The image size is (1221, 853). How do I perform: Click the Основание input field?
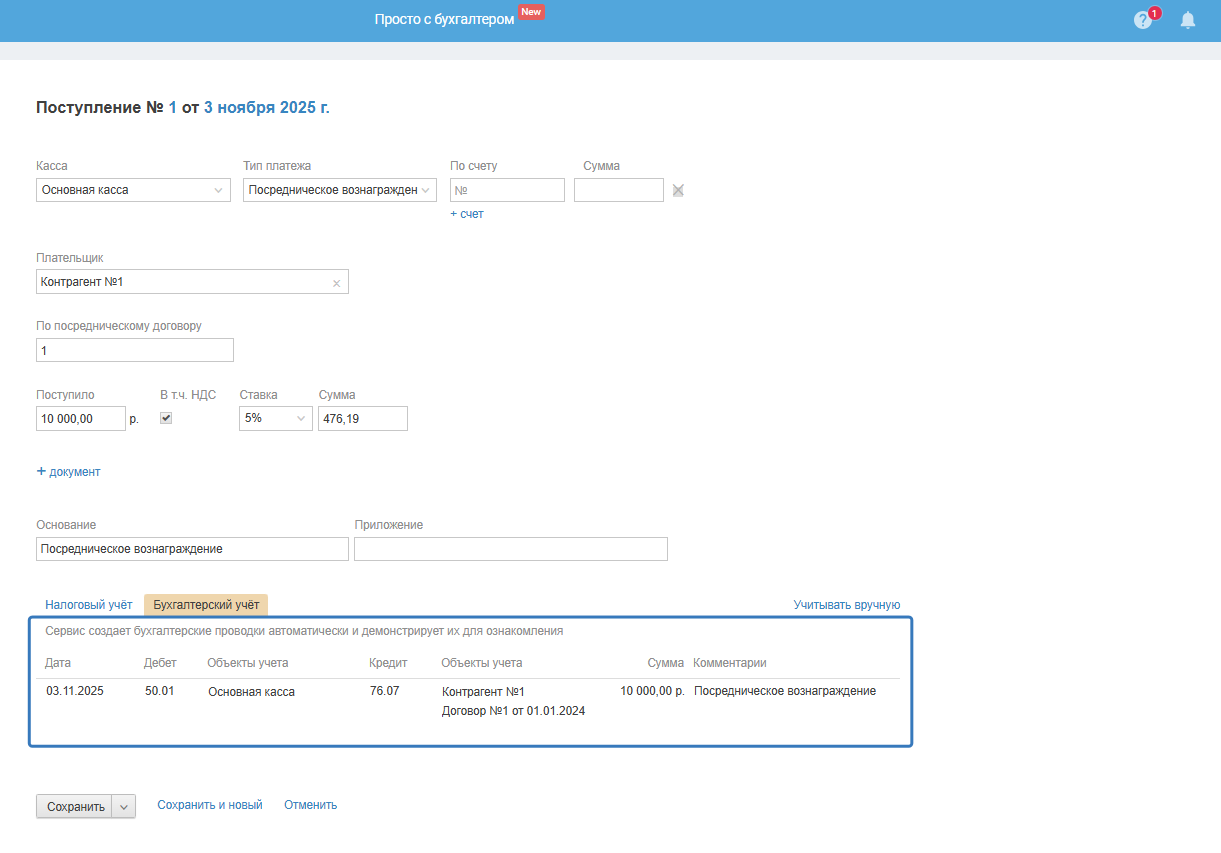pyautogui.click(x=192, y=549)
